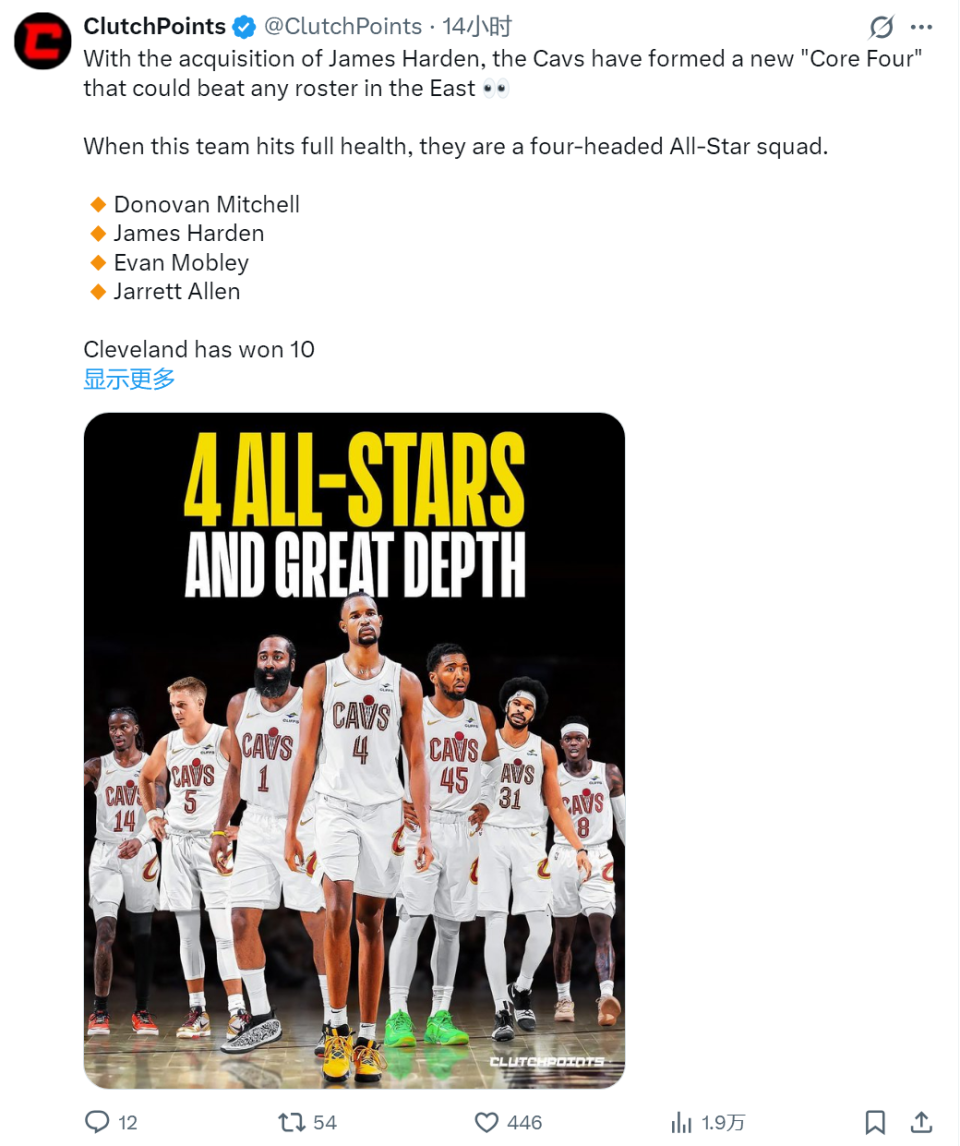Click the share upload arrow icon

pos(922,1122)
